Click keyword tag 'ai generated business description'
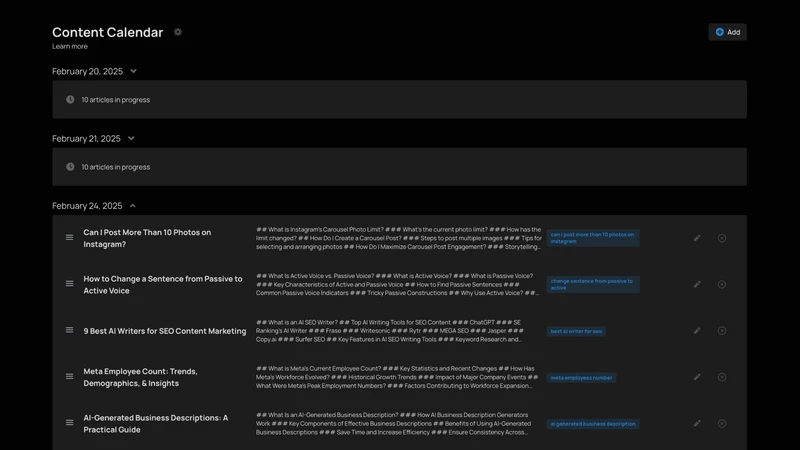The image size is (800, 450). coord(593,424)
